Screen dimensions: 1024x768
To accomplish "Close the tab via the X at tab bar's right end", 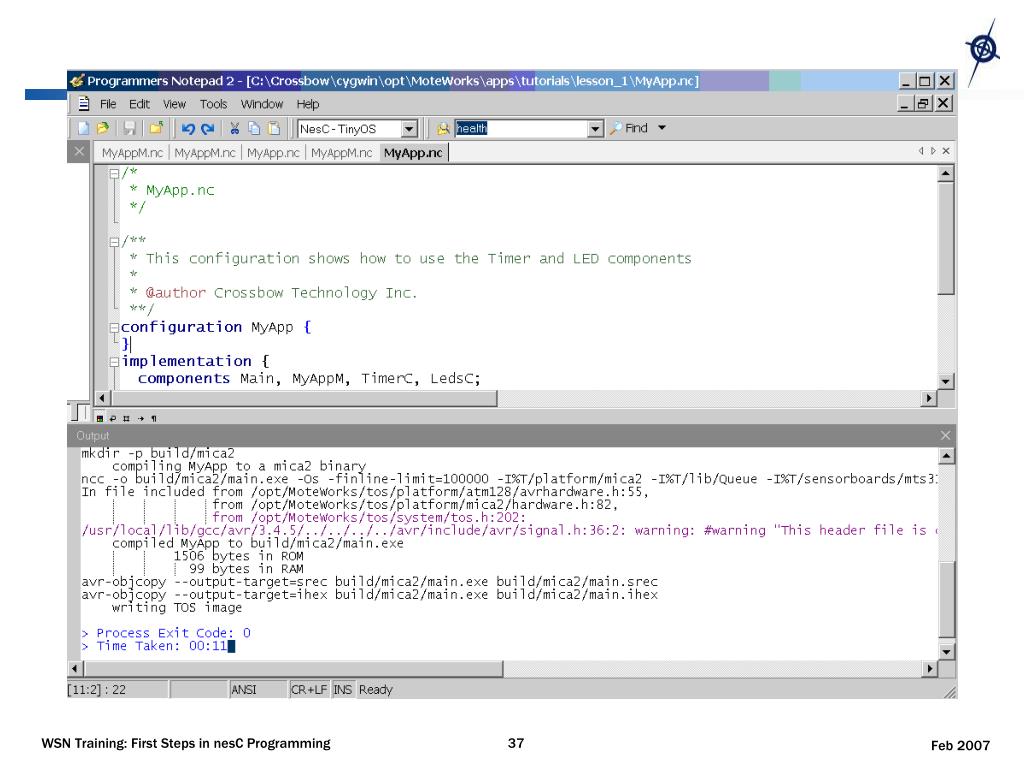I will [946, 151].
